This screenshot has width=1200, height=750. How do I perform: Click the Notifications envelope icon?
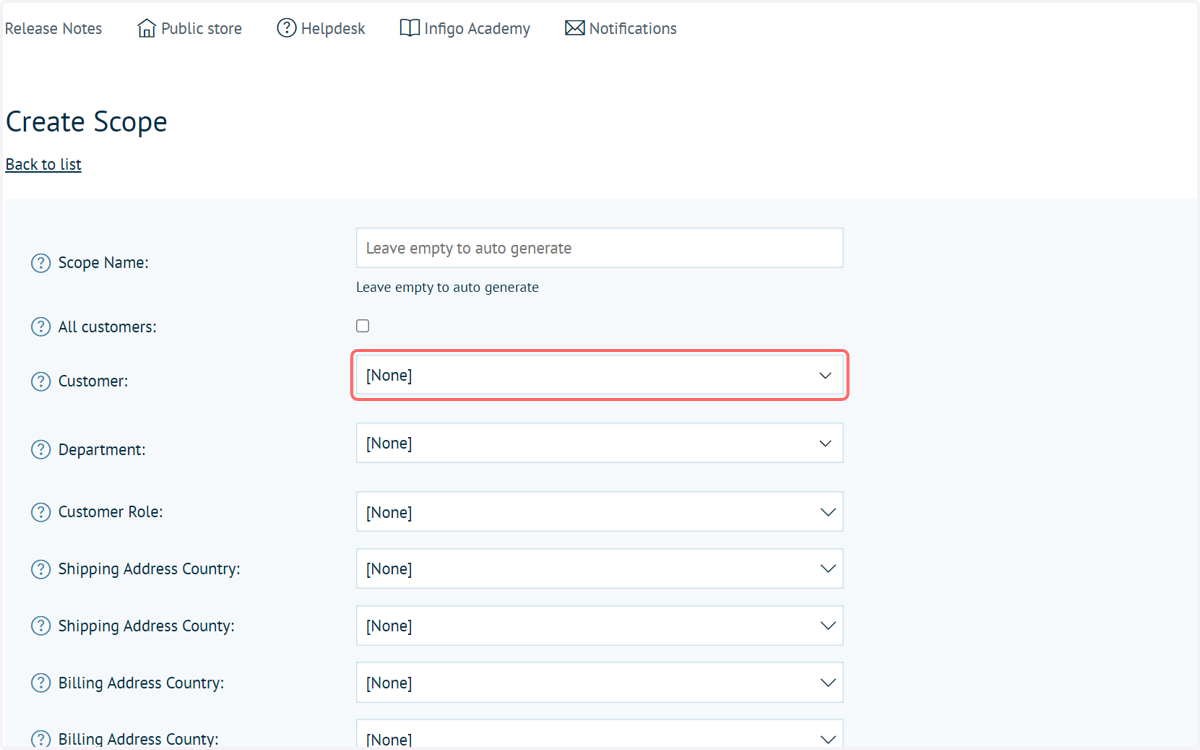tap(574, 28)
